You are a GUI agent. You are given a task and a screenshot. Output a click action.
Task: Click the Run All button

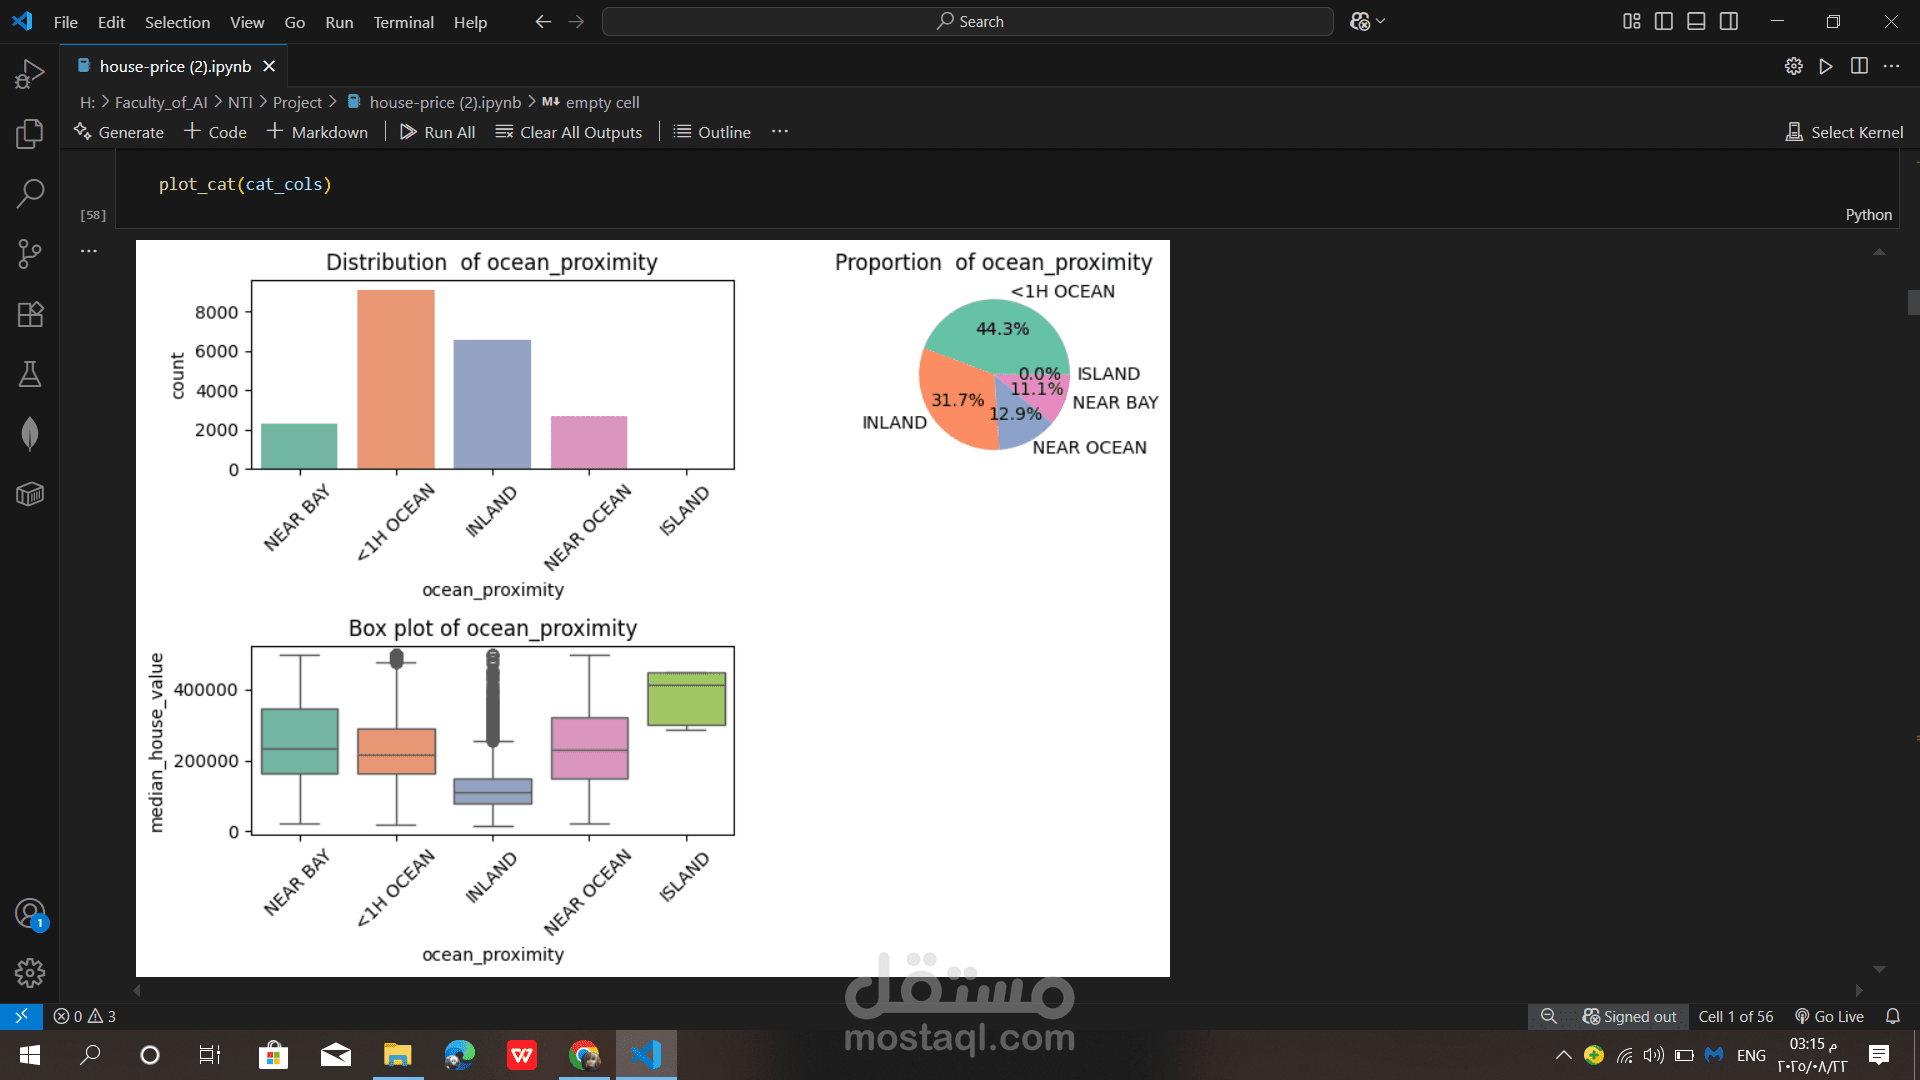(x=438, y=132)
